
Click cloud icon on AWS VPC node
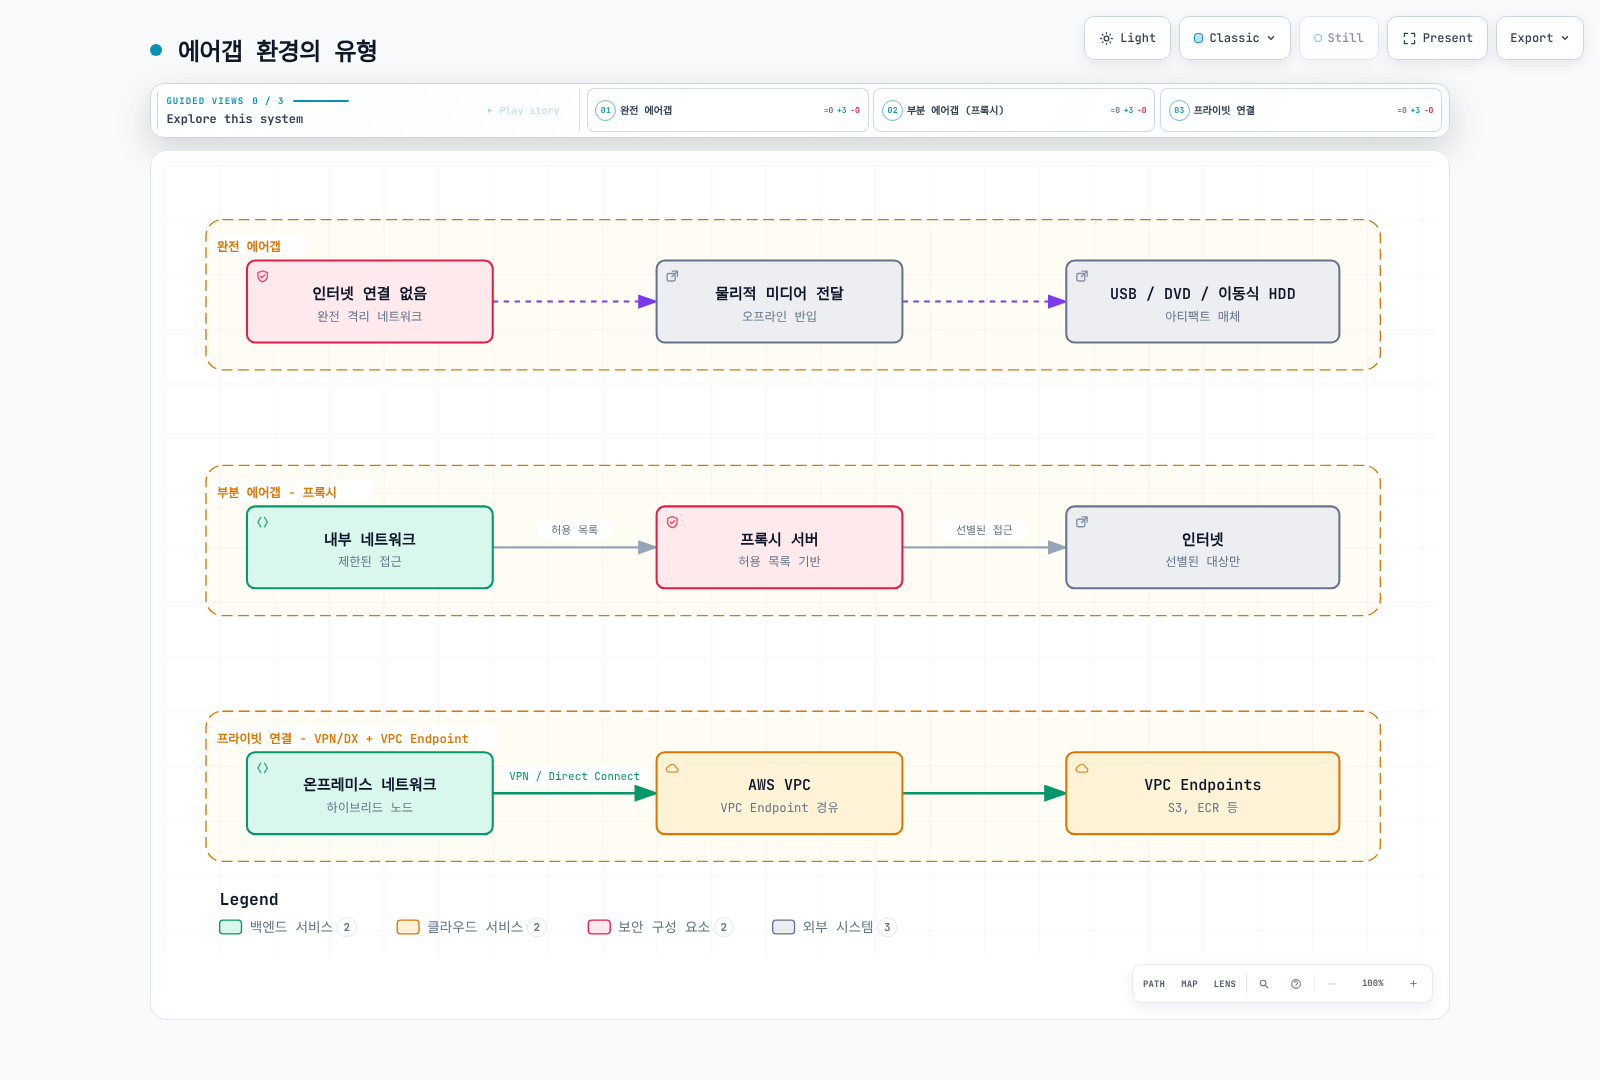tap(672, 768)
